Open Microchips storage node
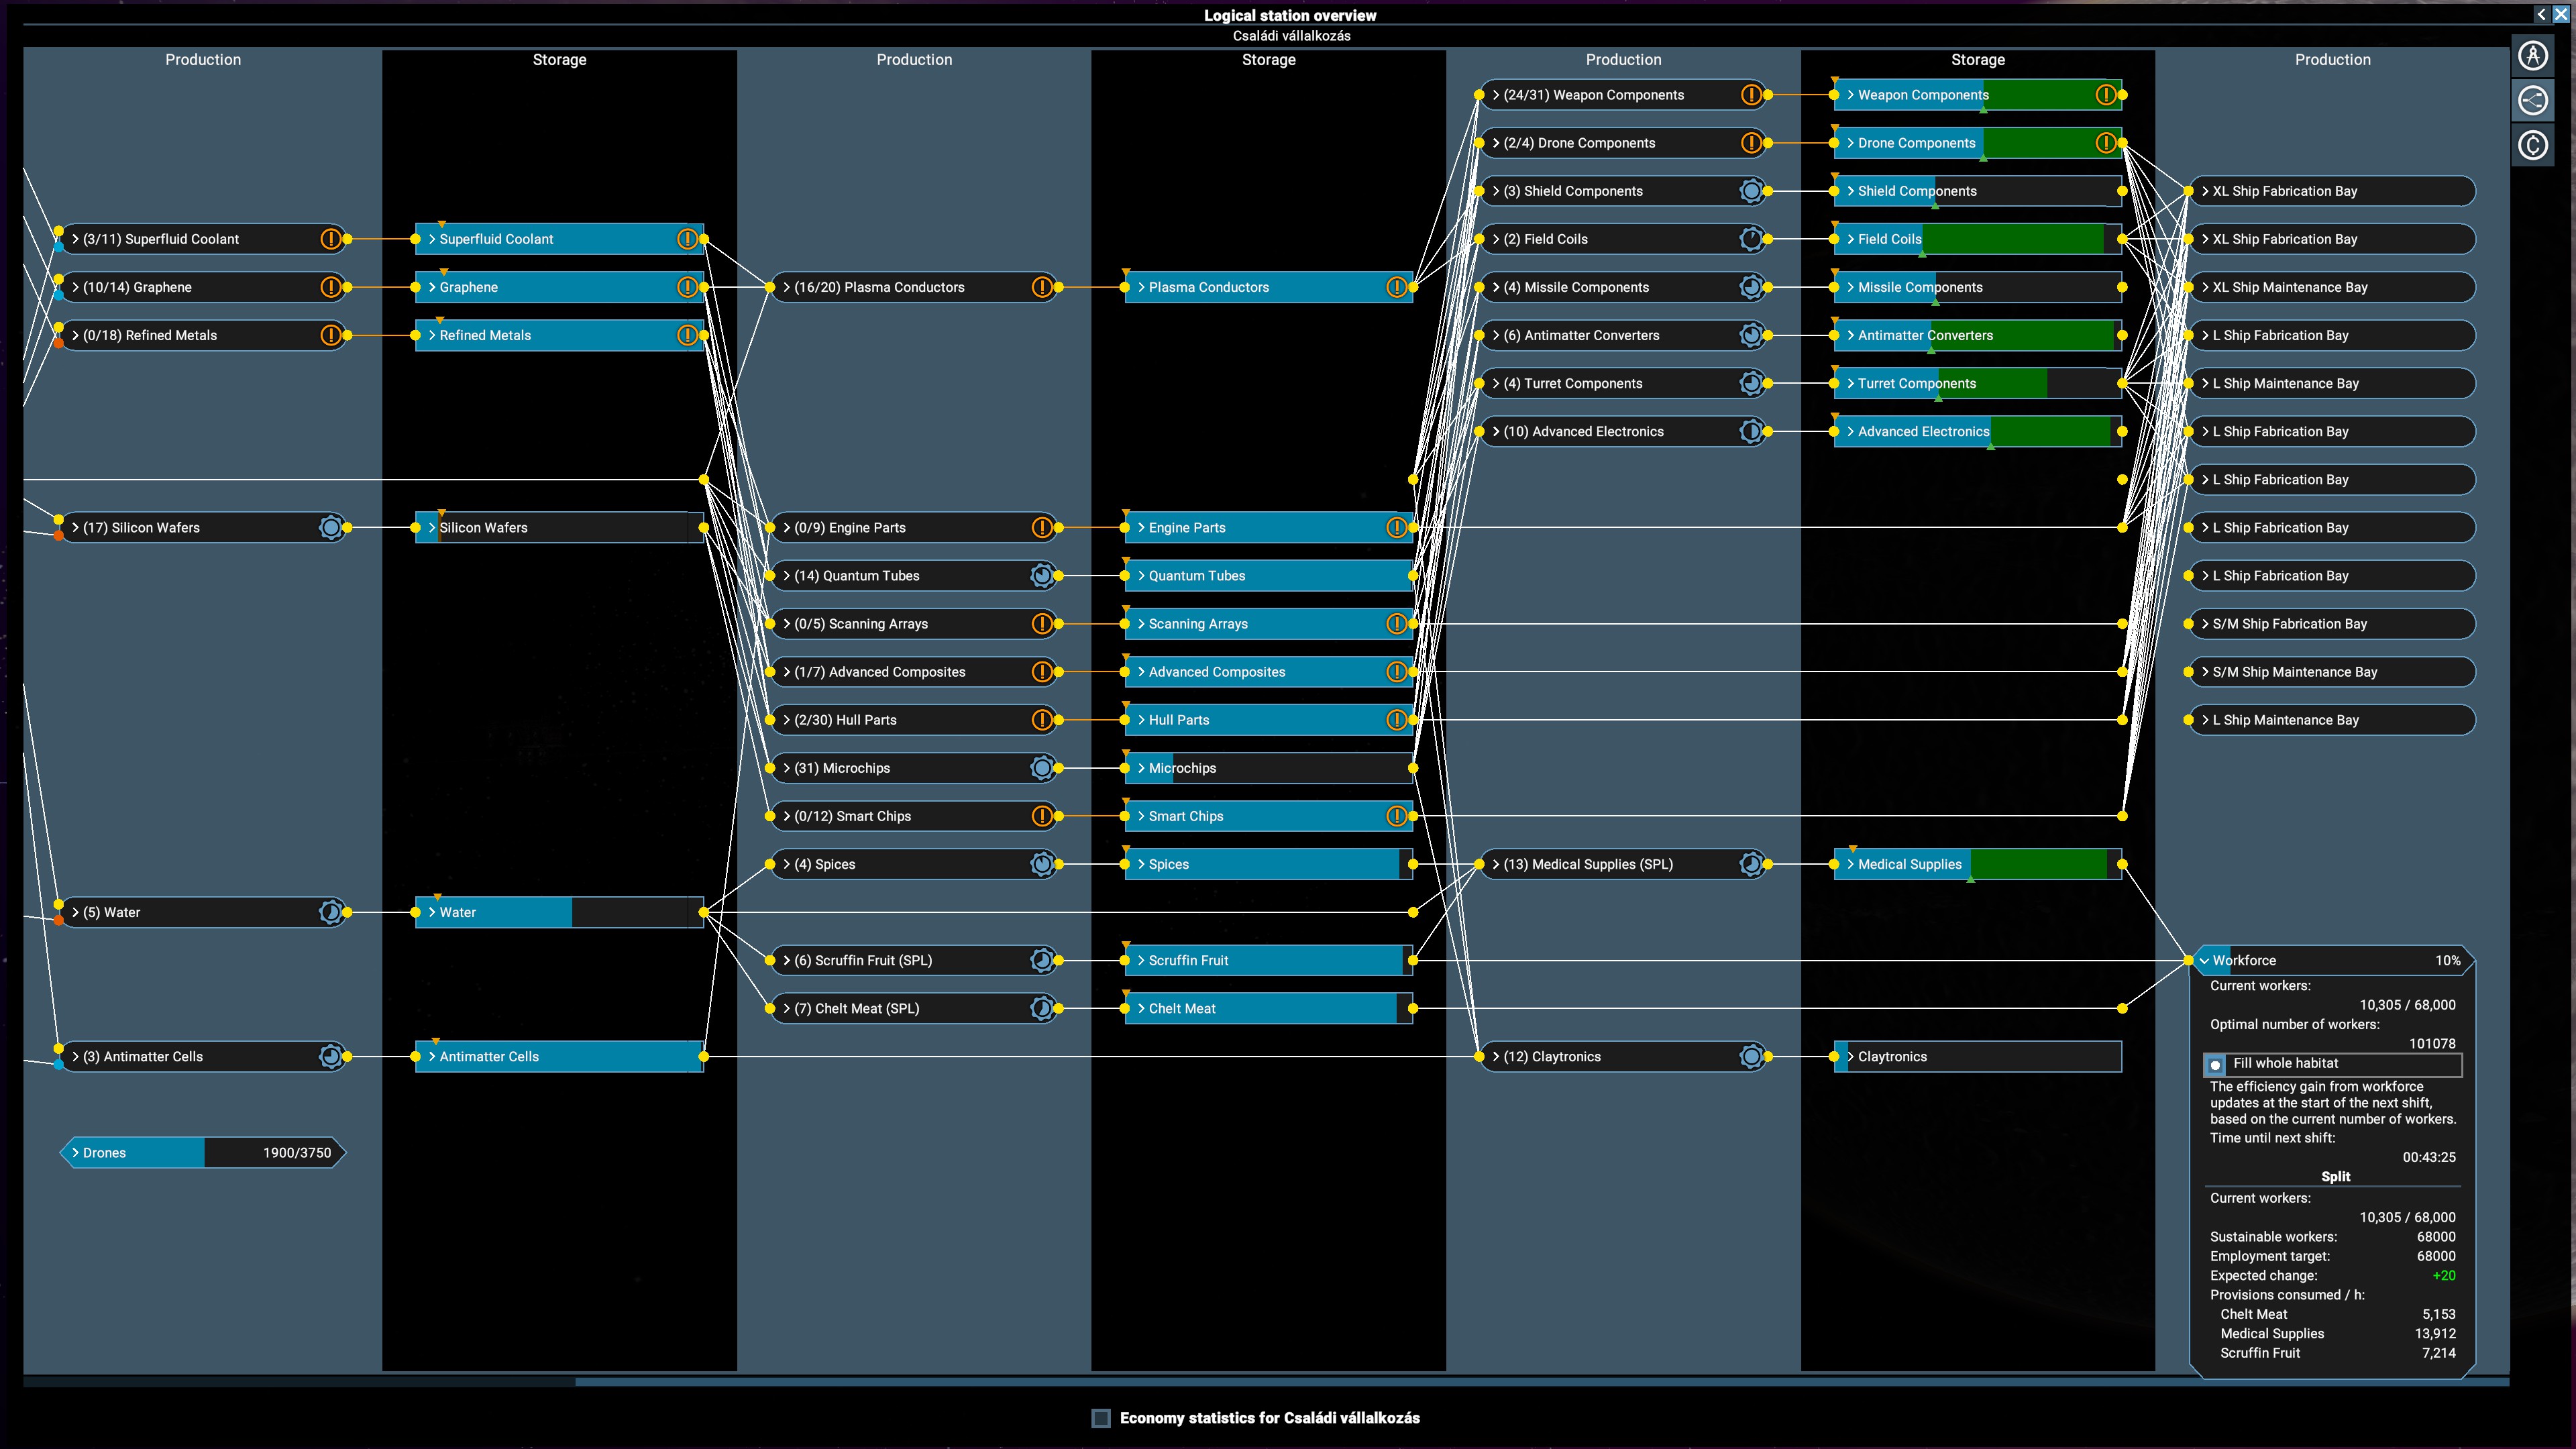Image resolution: width=2576 pixels, height=1449 pixels. point(1268,768)
